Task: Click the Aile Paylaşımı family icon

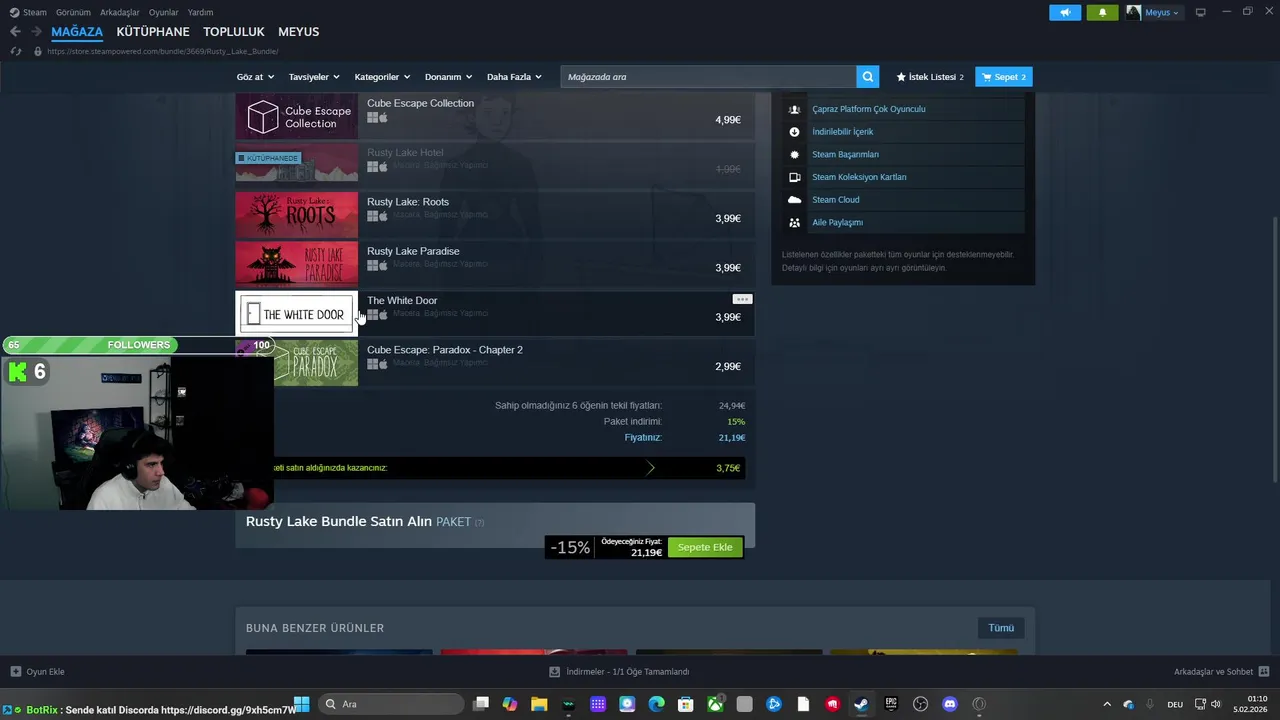Action: 794,223
